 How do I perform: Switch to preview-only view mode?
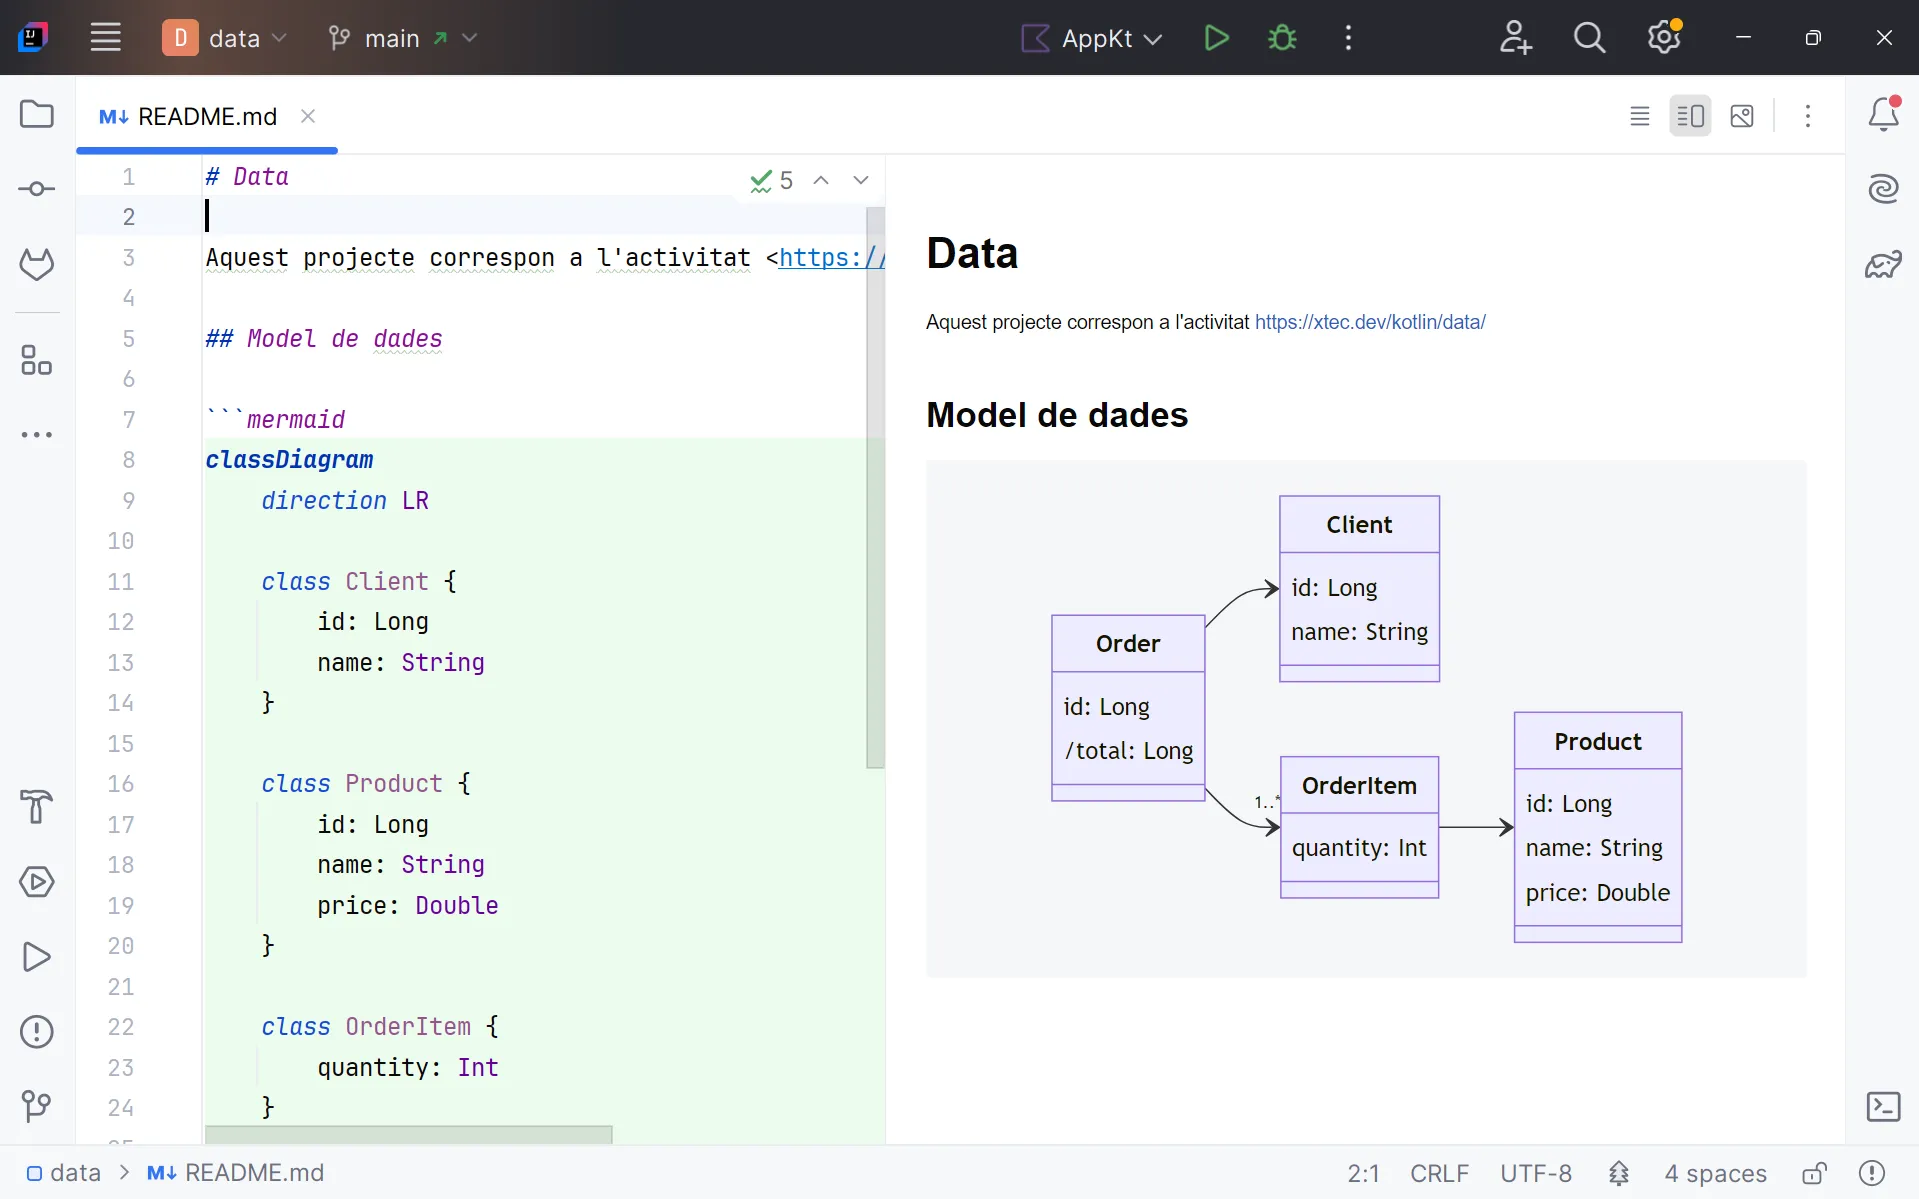click(x=1742, y=116)
